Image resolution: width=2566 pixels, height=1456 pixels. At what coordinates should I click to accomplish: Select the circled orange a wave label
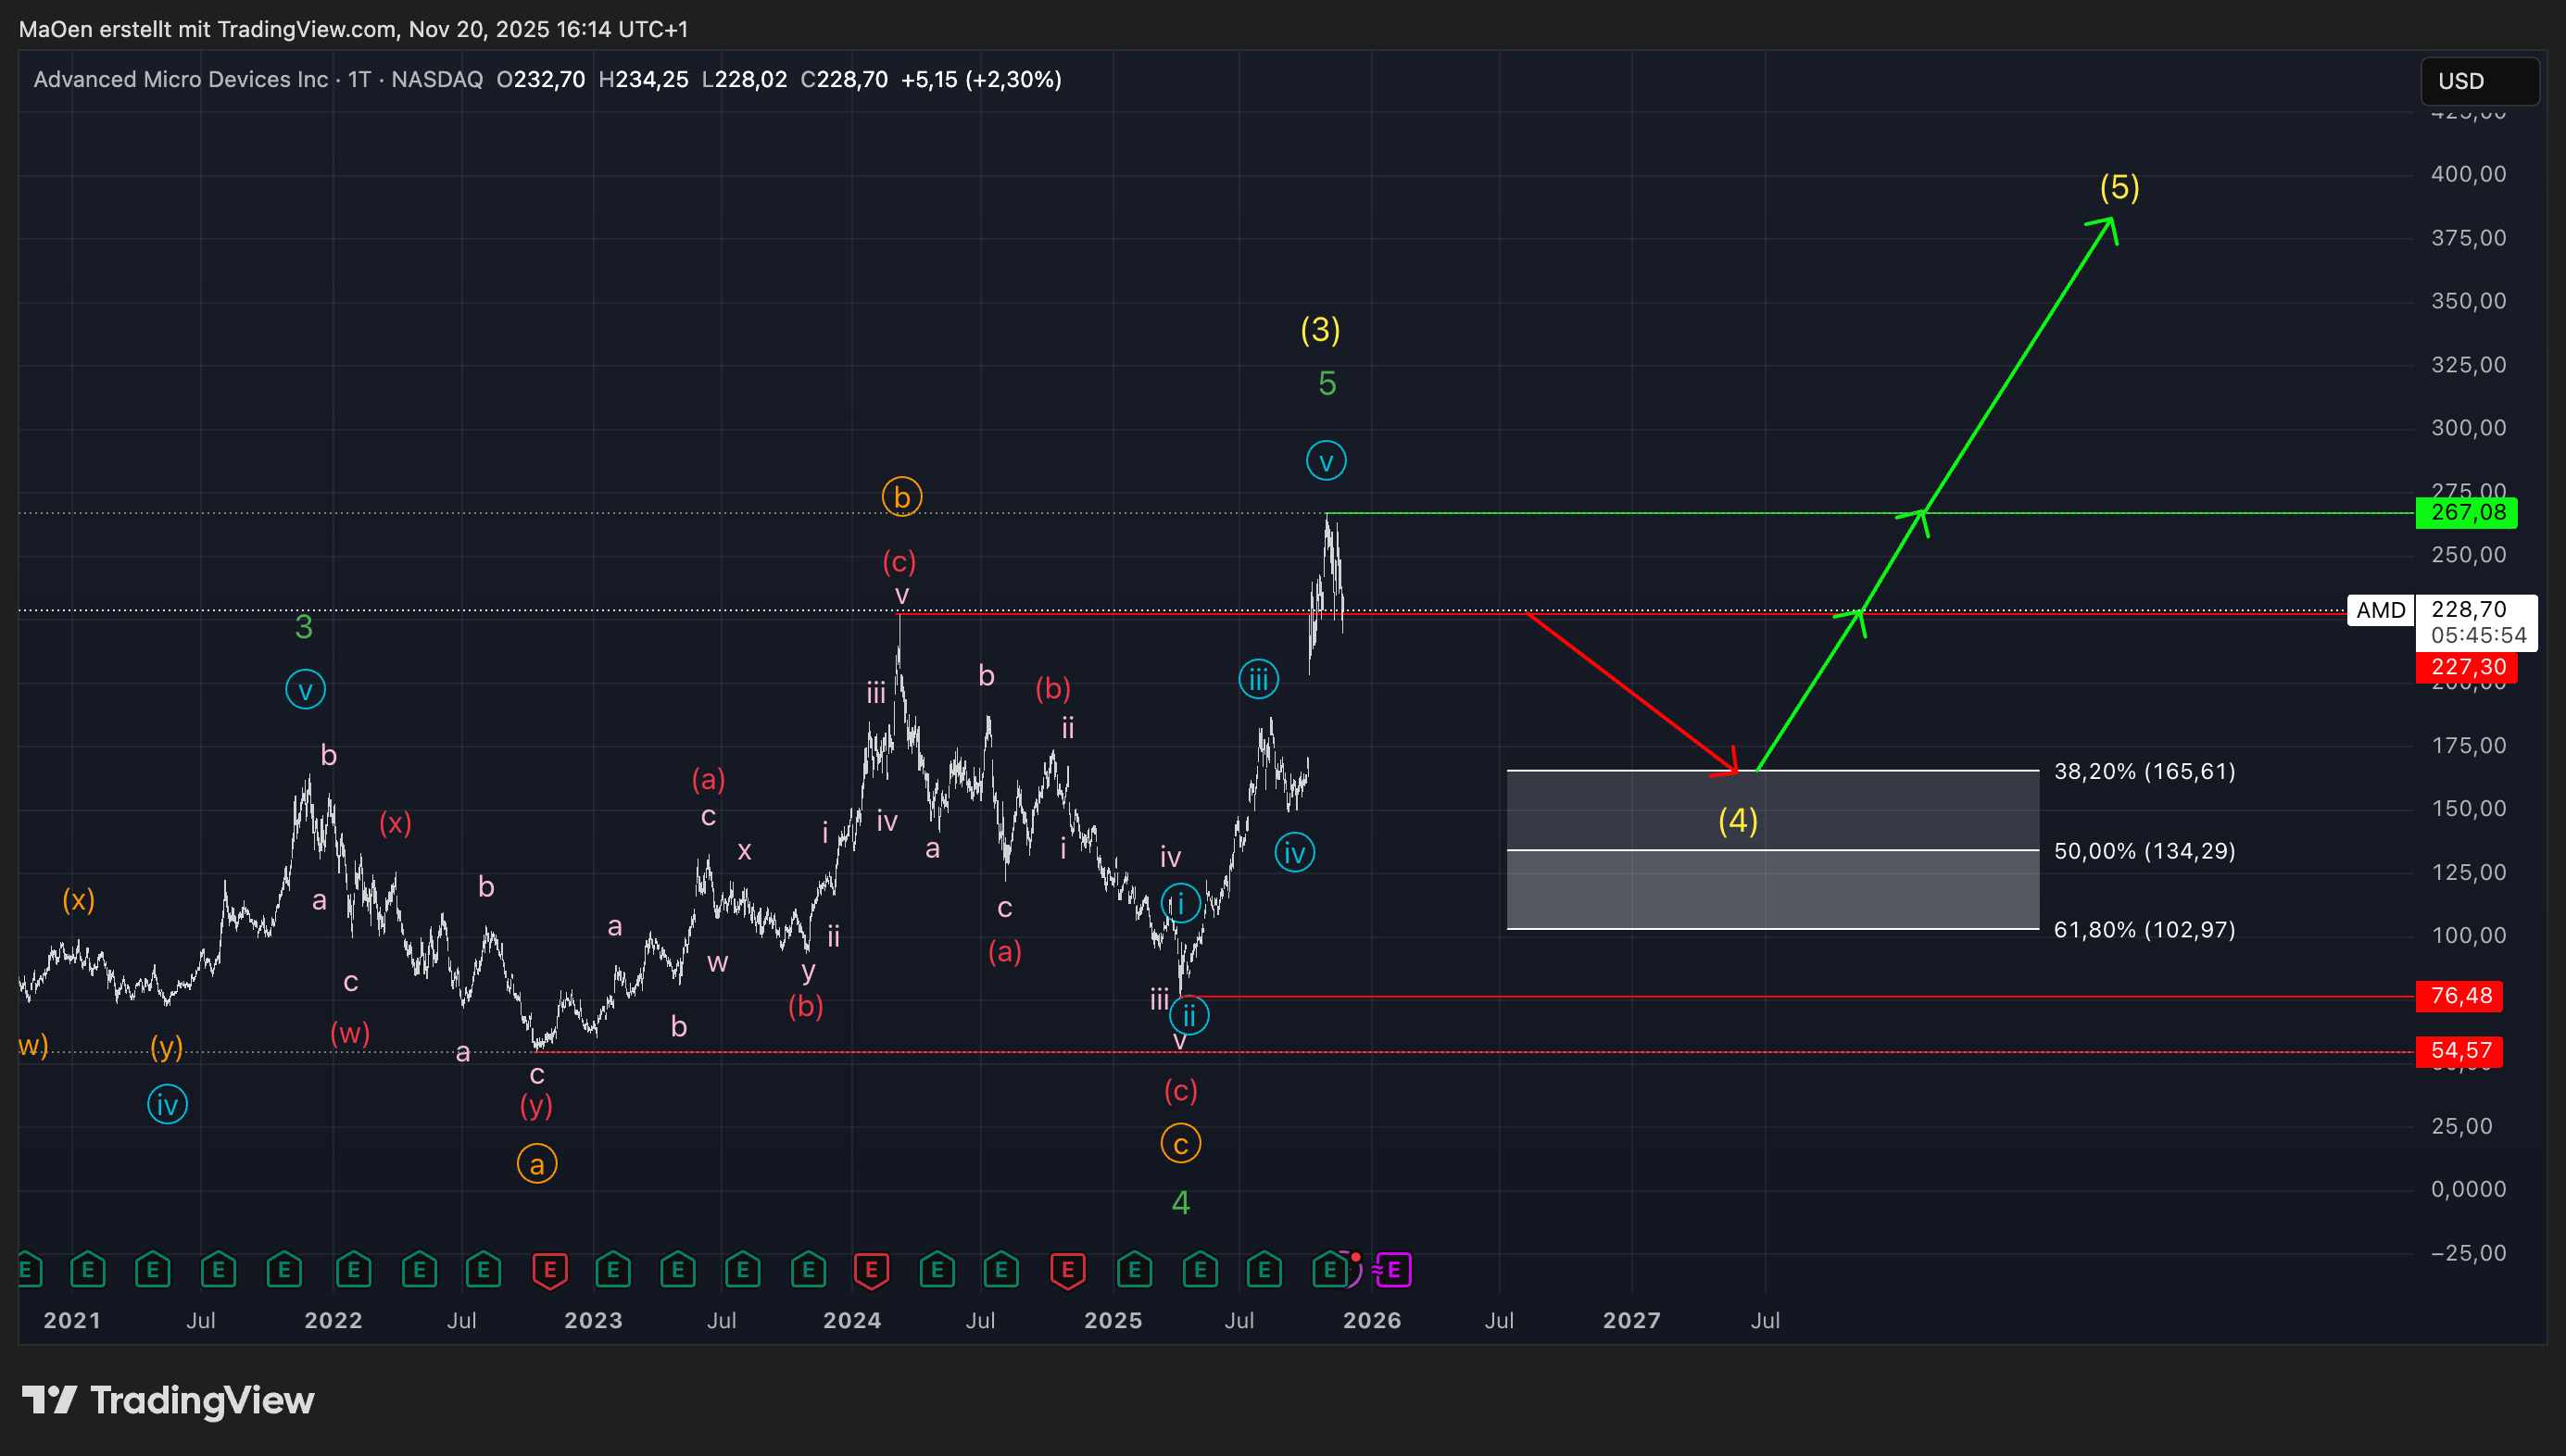tap(537, 1164)
